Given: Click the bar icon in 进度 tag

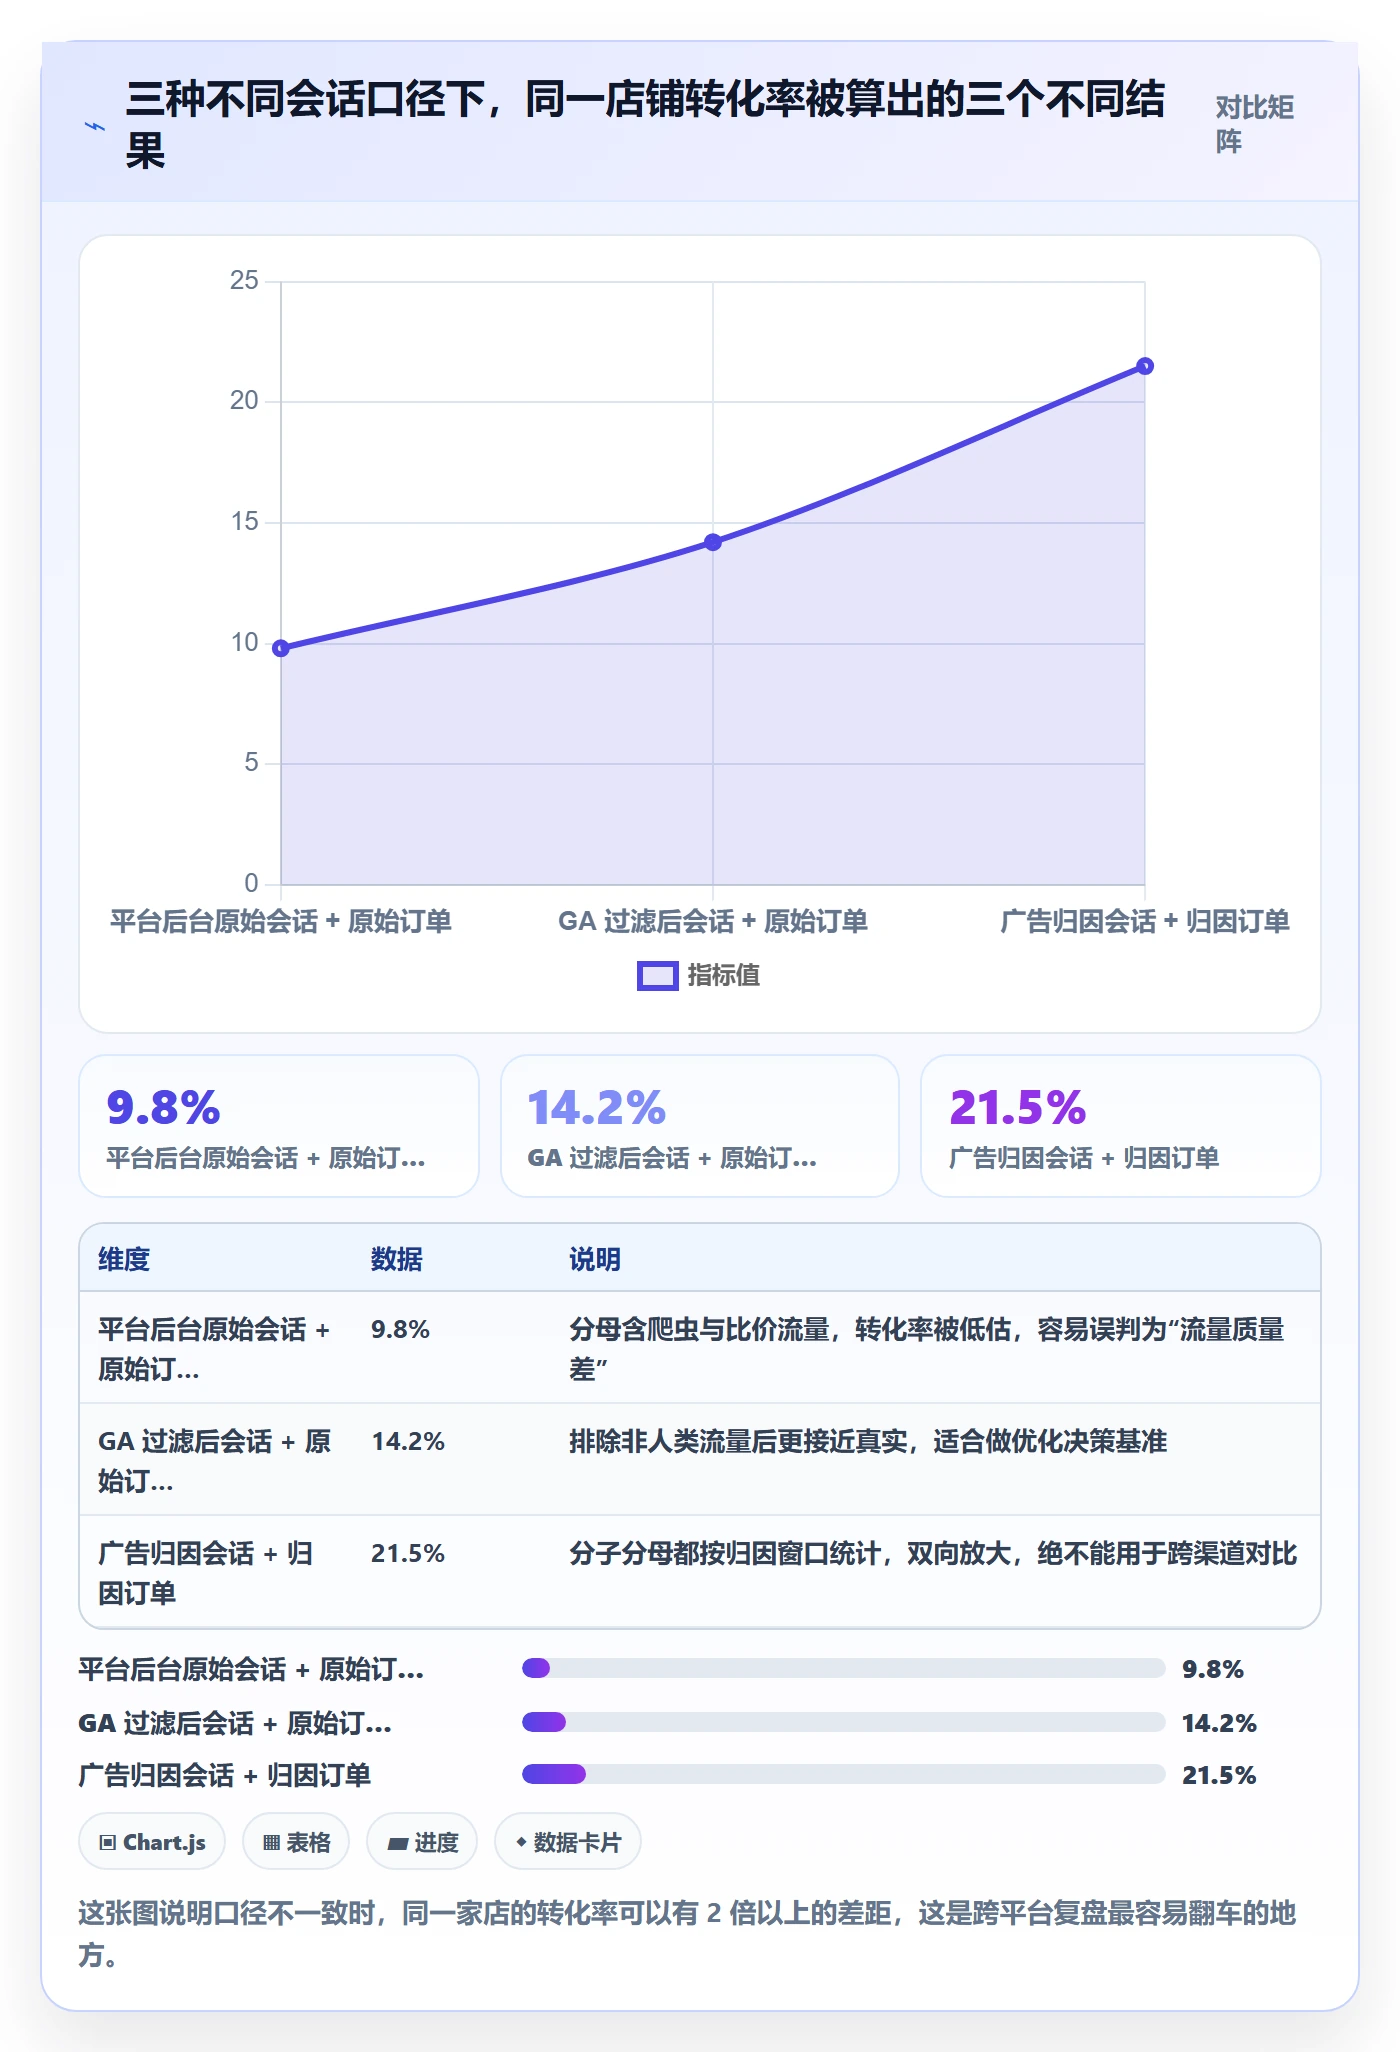Looking at the screenshot, I should pos(398,1843).
